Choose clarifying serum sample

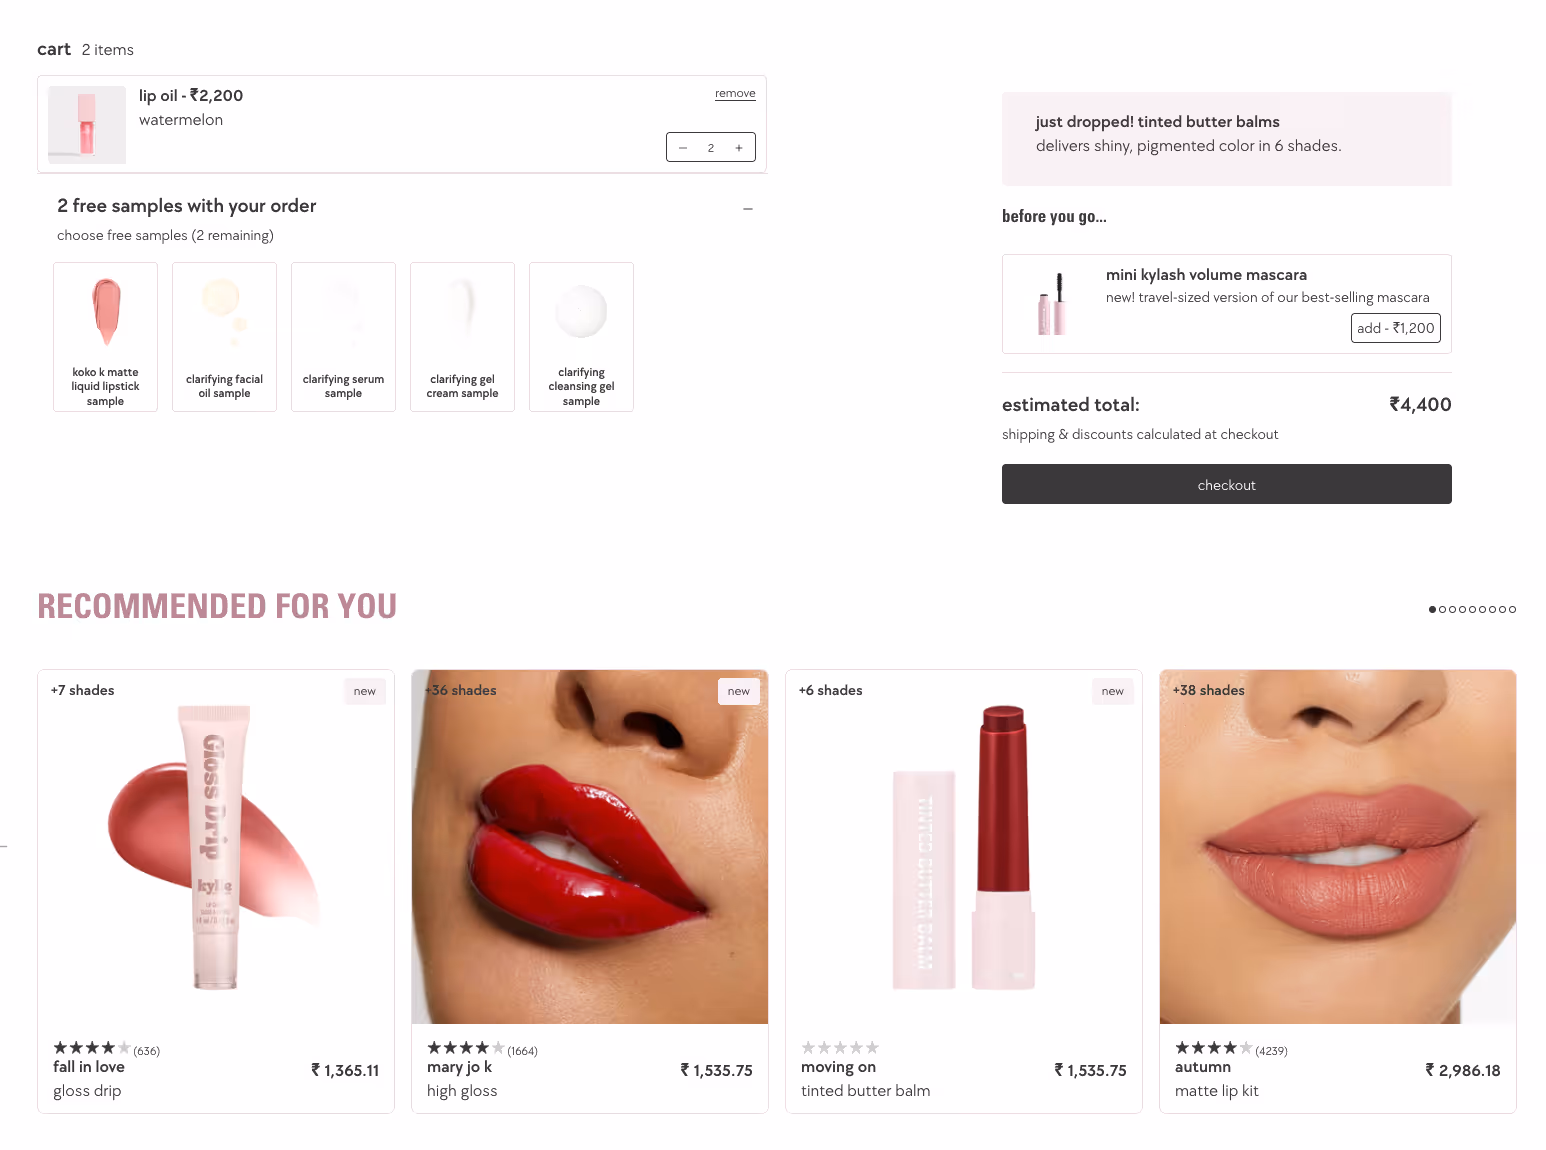click(343, 337)
